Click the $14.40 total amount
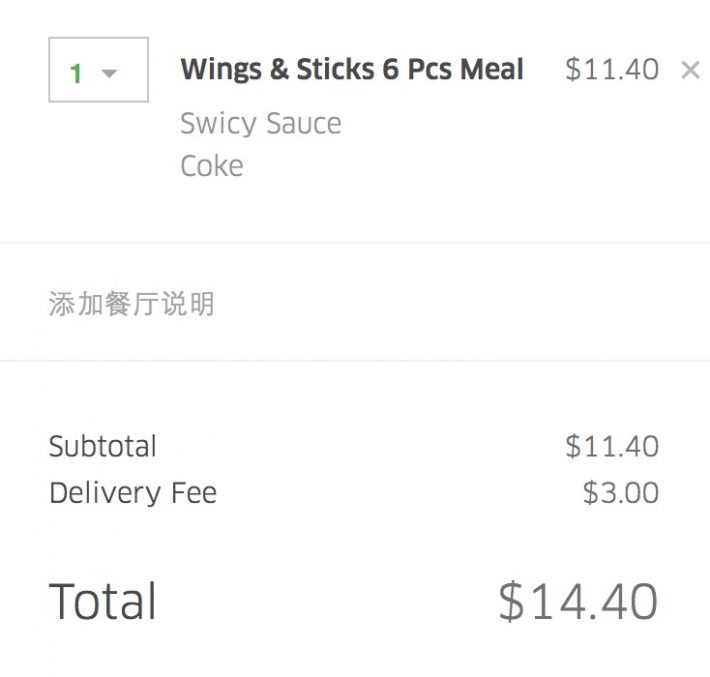This screenshot has width=710, height=677. [578, 602]
